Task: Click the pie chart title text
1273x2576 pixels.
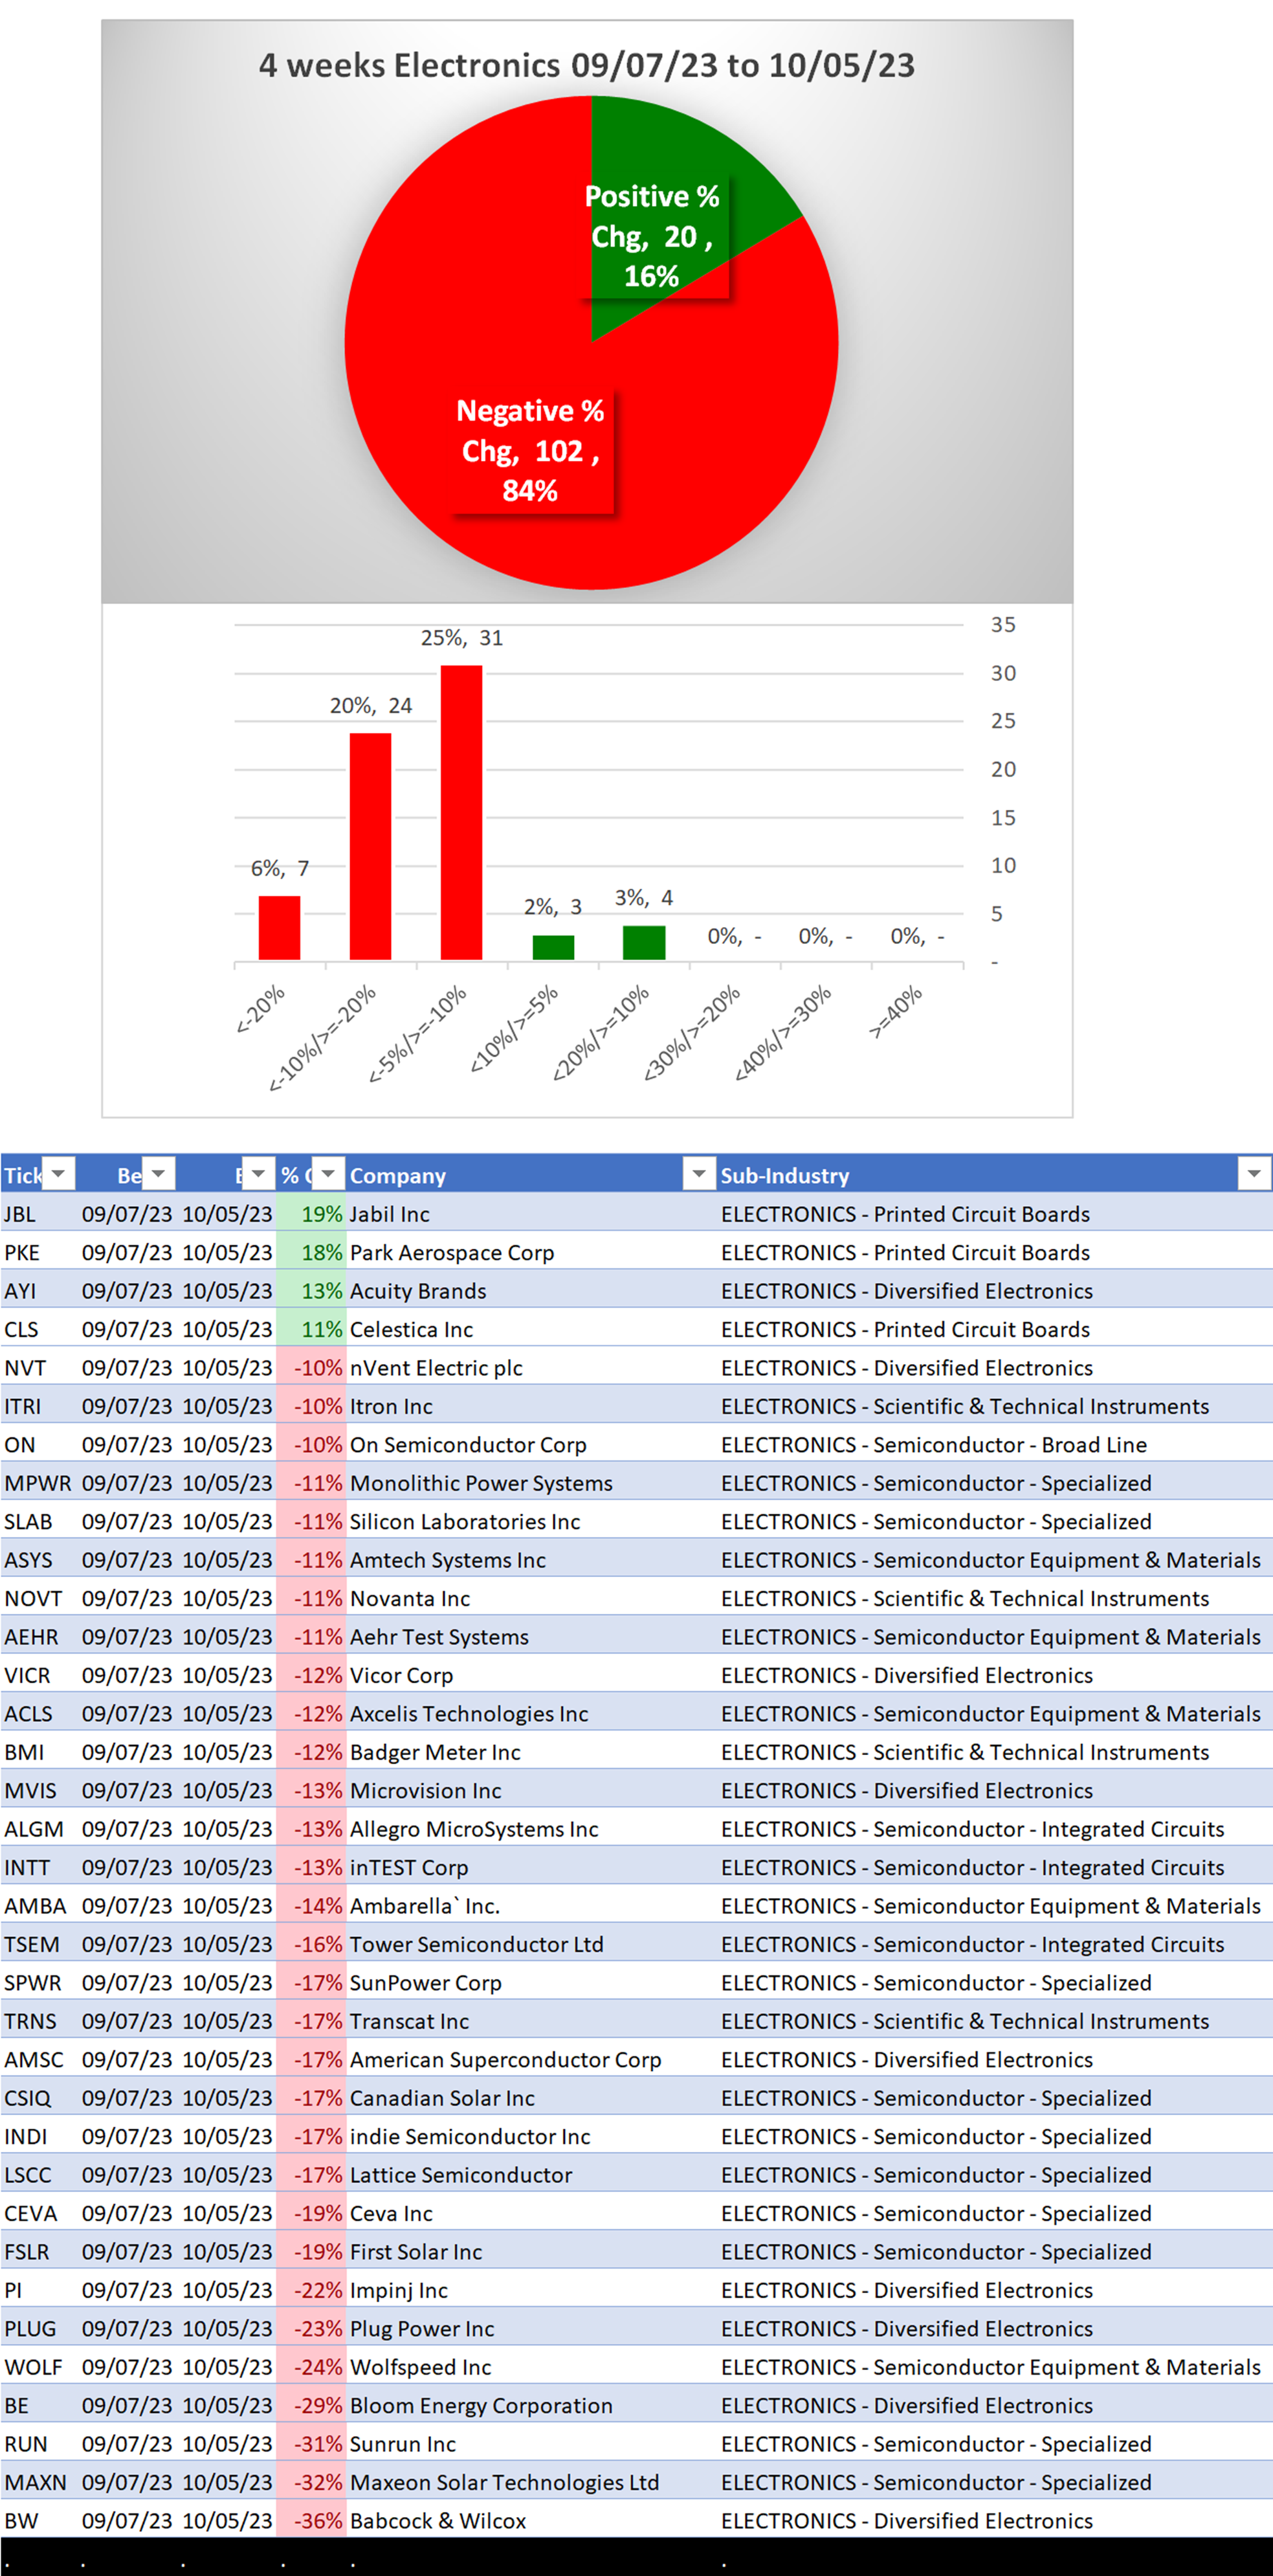Action: (x=586, y=65)
